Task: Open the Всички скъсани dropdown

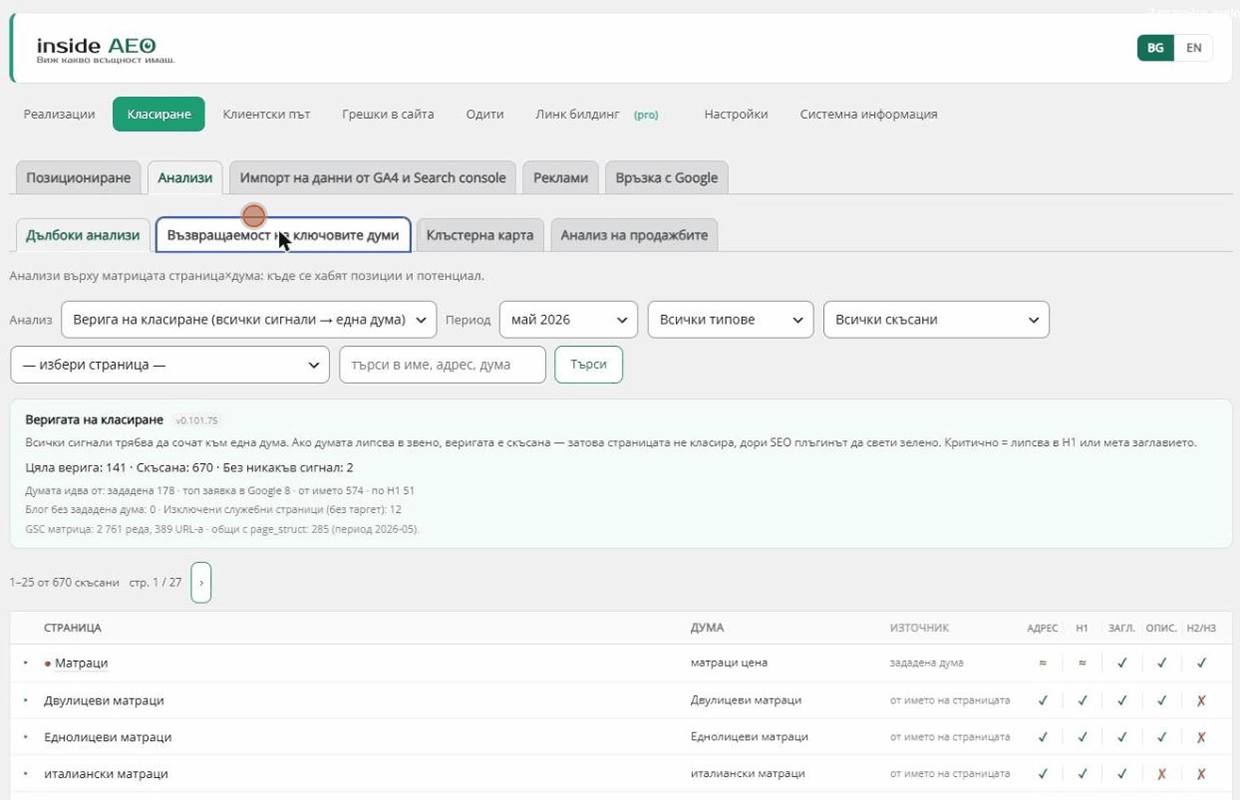Action: click(936, 320)
